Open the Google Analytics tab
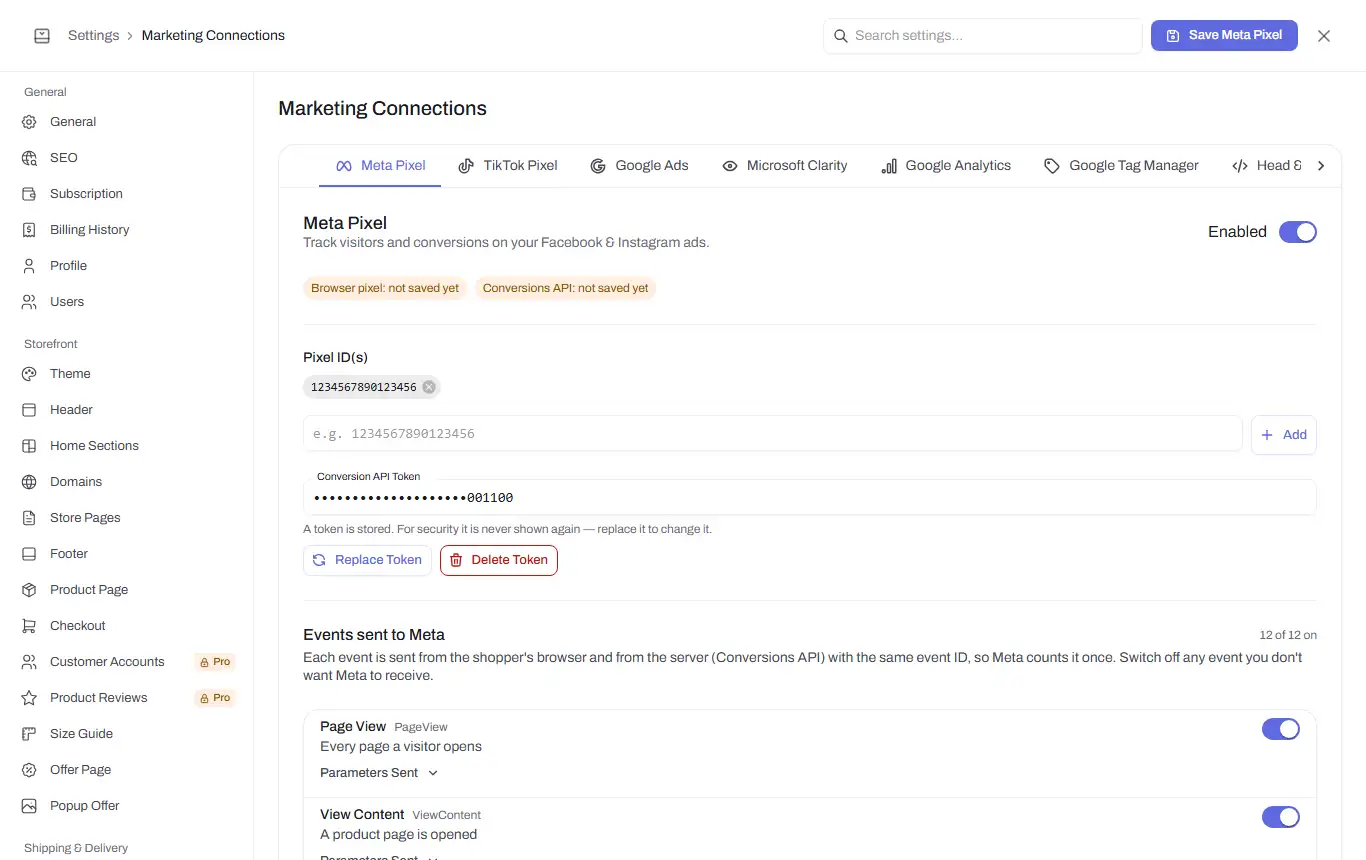The image size is (1366, 860). [x=946, y=166]
